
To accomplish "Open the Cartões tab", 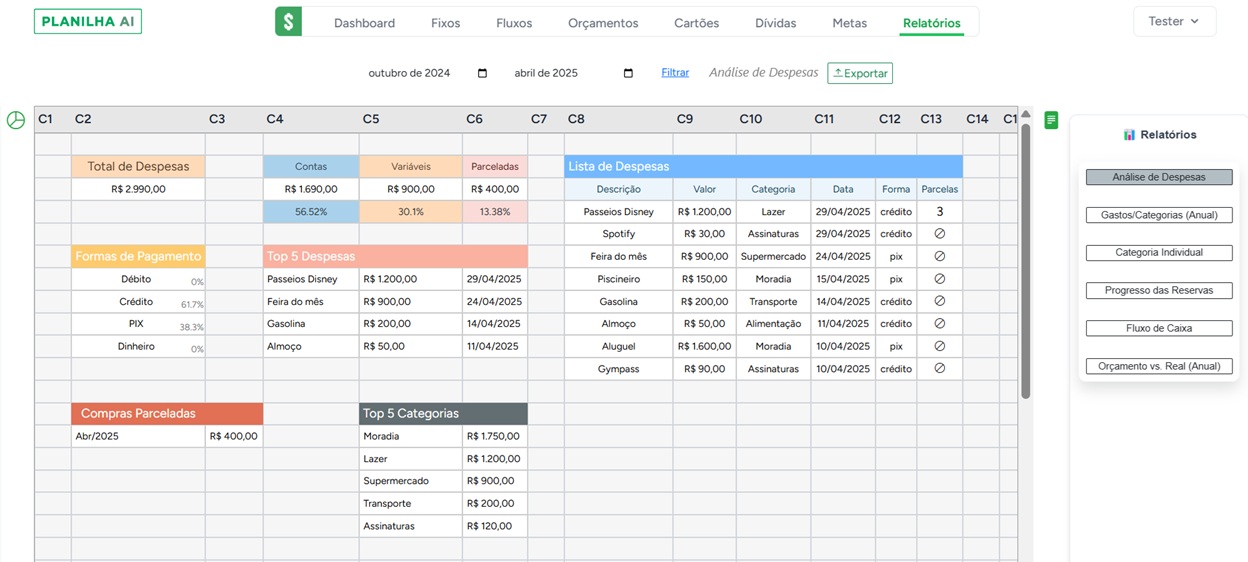I will [x=697, y=23].
